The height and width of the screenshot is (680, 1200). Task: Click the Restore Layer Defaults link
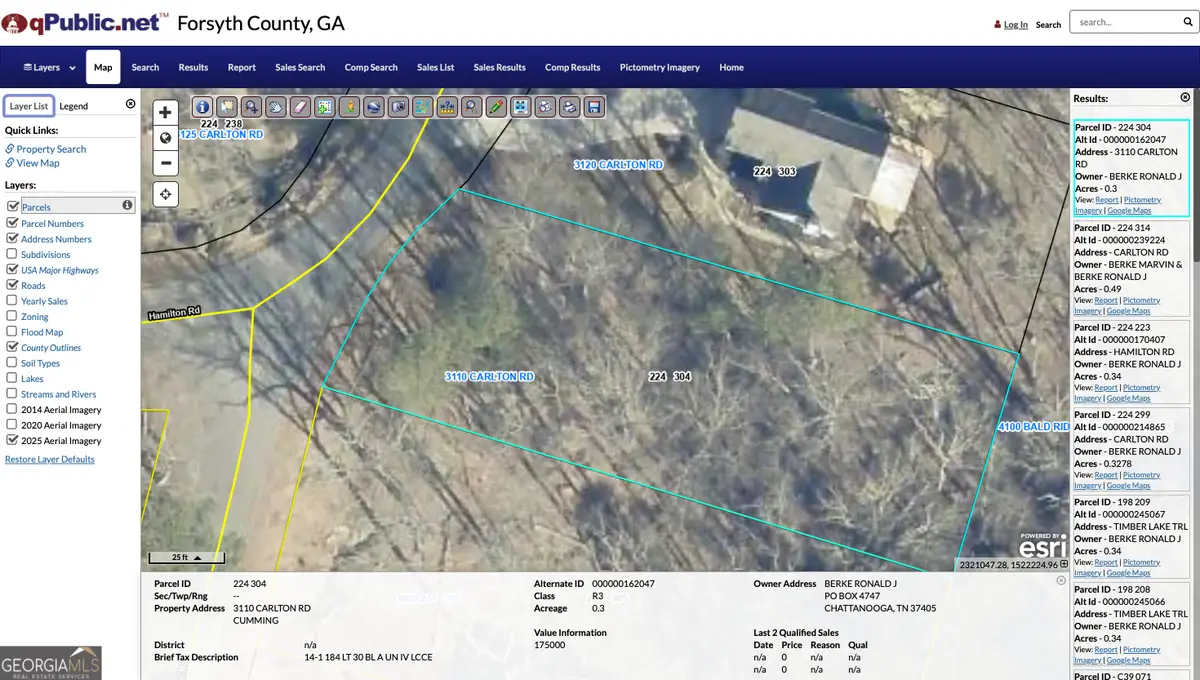[x=50, y=460]
